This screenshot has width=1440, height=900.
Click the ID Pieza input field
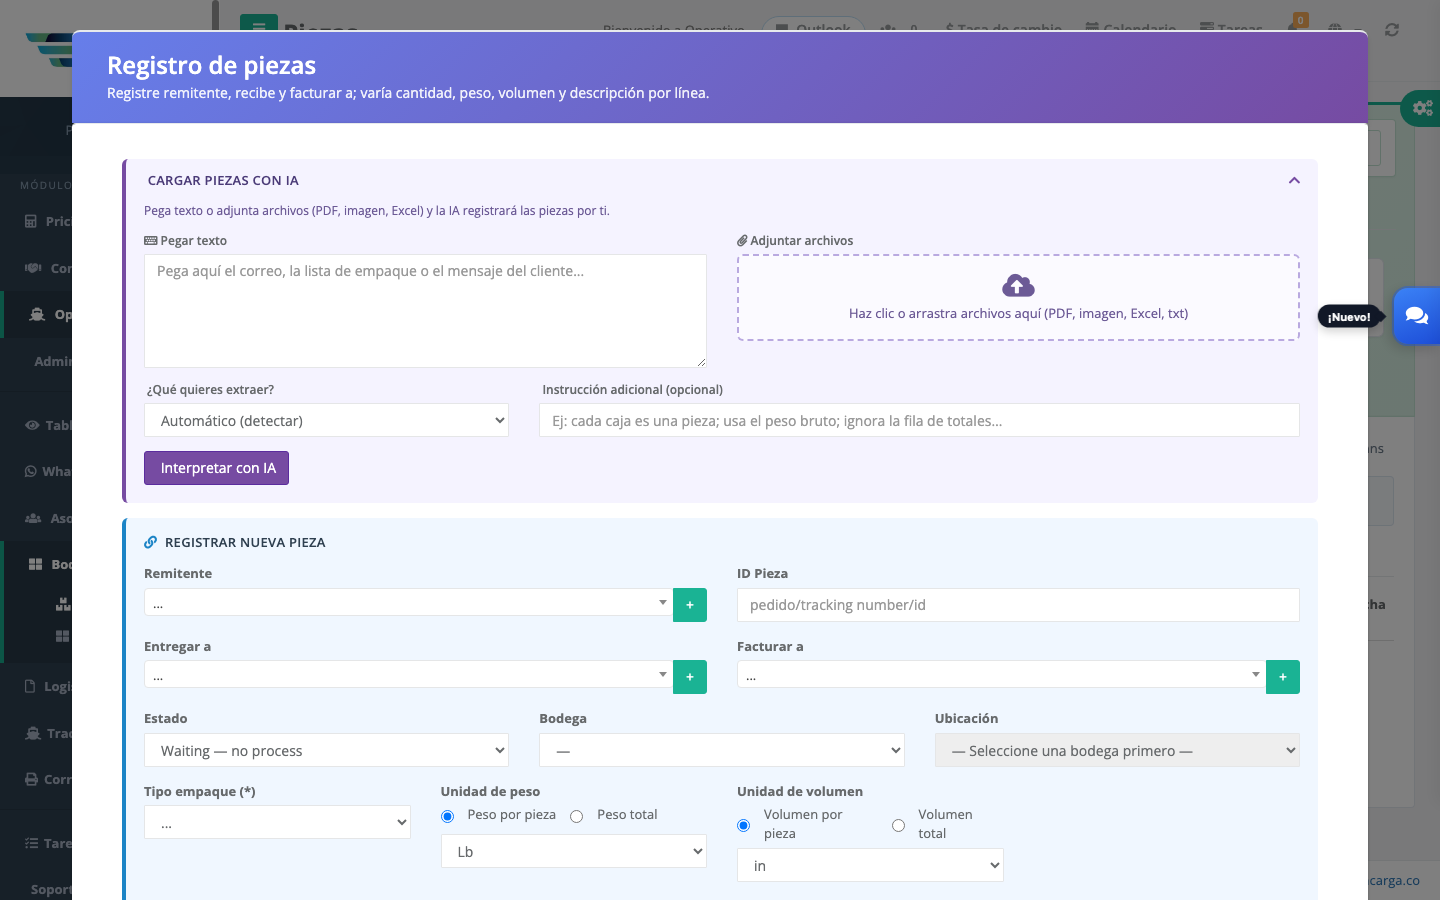pyautogui.click(x=1018, y=605)
